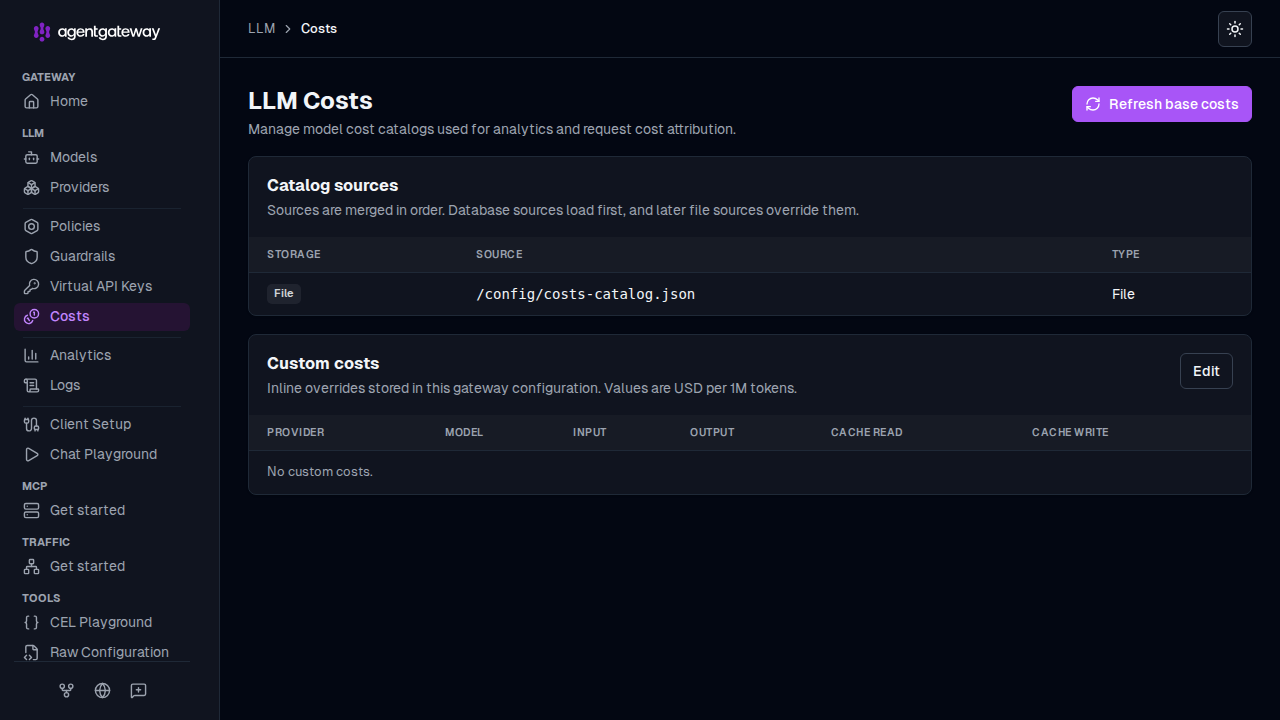Click the Guardrails shield icon
The height and width of the screenshot is (720, 1280).
click(31, 256)
